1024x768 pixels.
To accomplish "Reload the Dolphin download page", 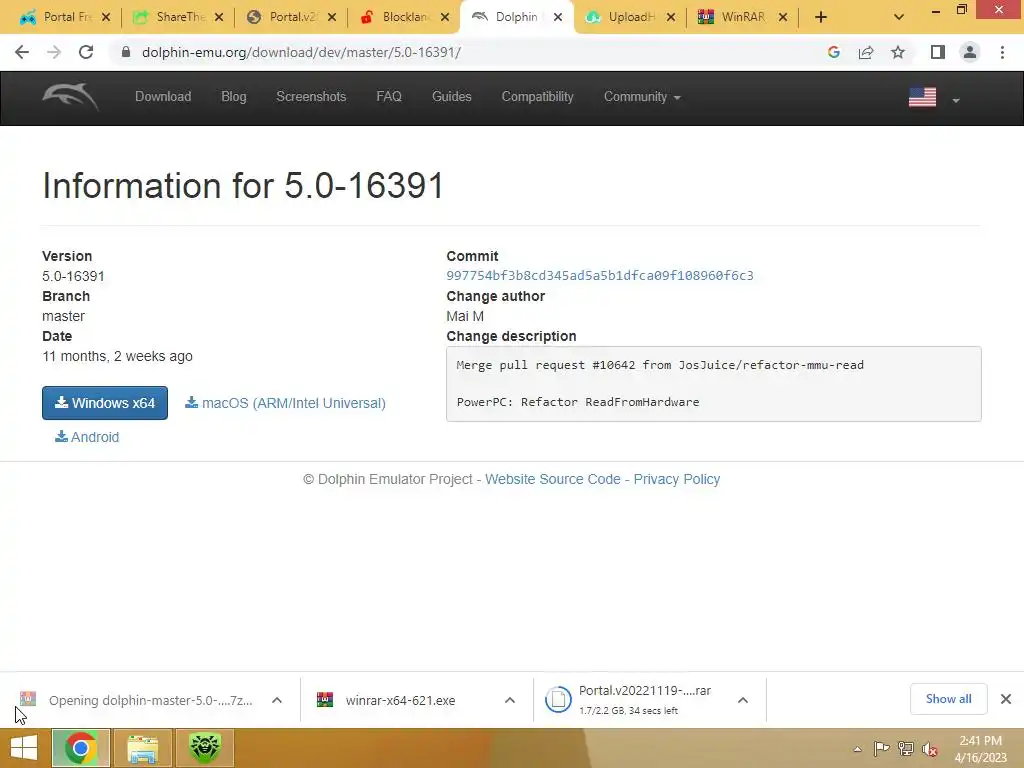I will point(86,52).
